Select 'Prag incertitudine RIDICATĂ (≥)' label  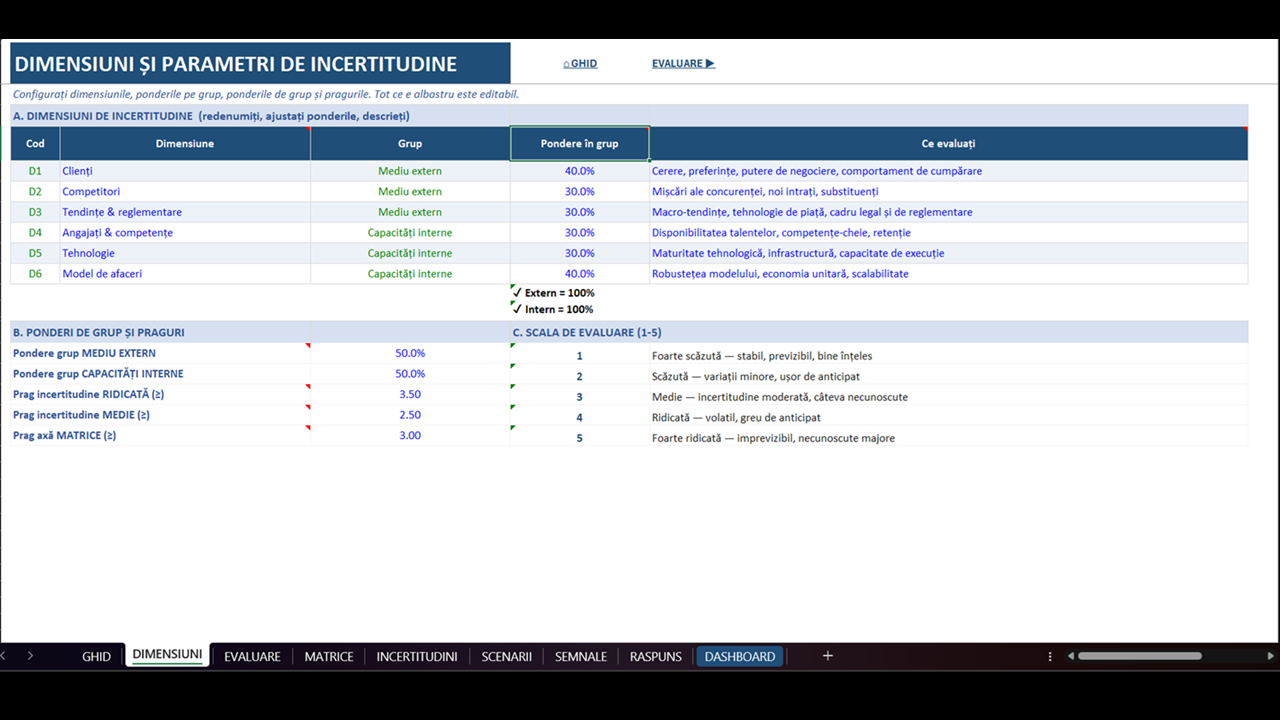tap(160, 394)
